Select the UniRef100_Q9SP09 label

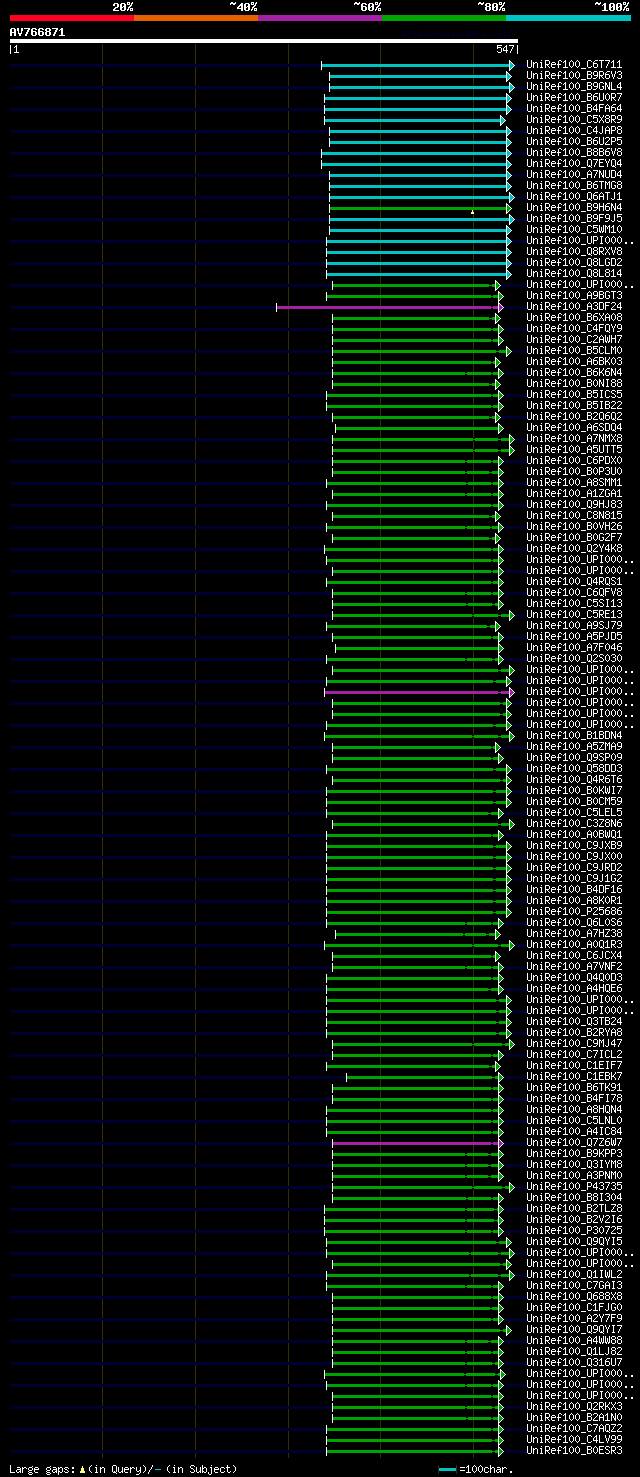point(574,758)
